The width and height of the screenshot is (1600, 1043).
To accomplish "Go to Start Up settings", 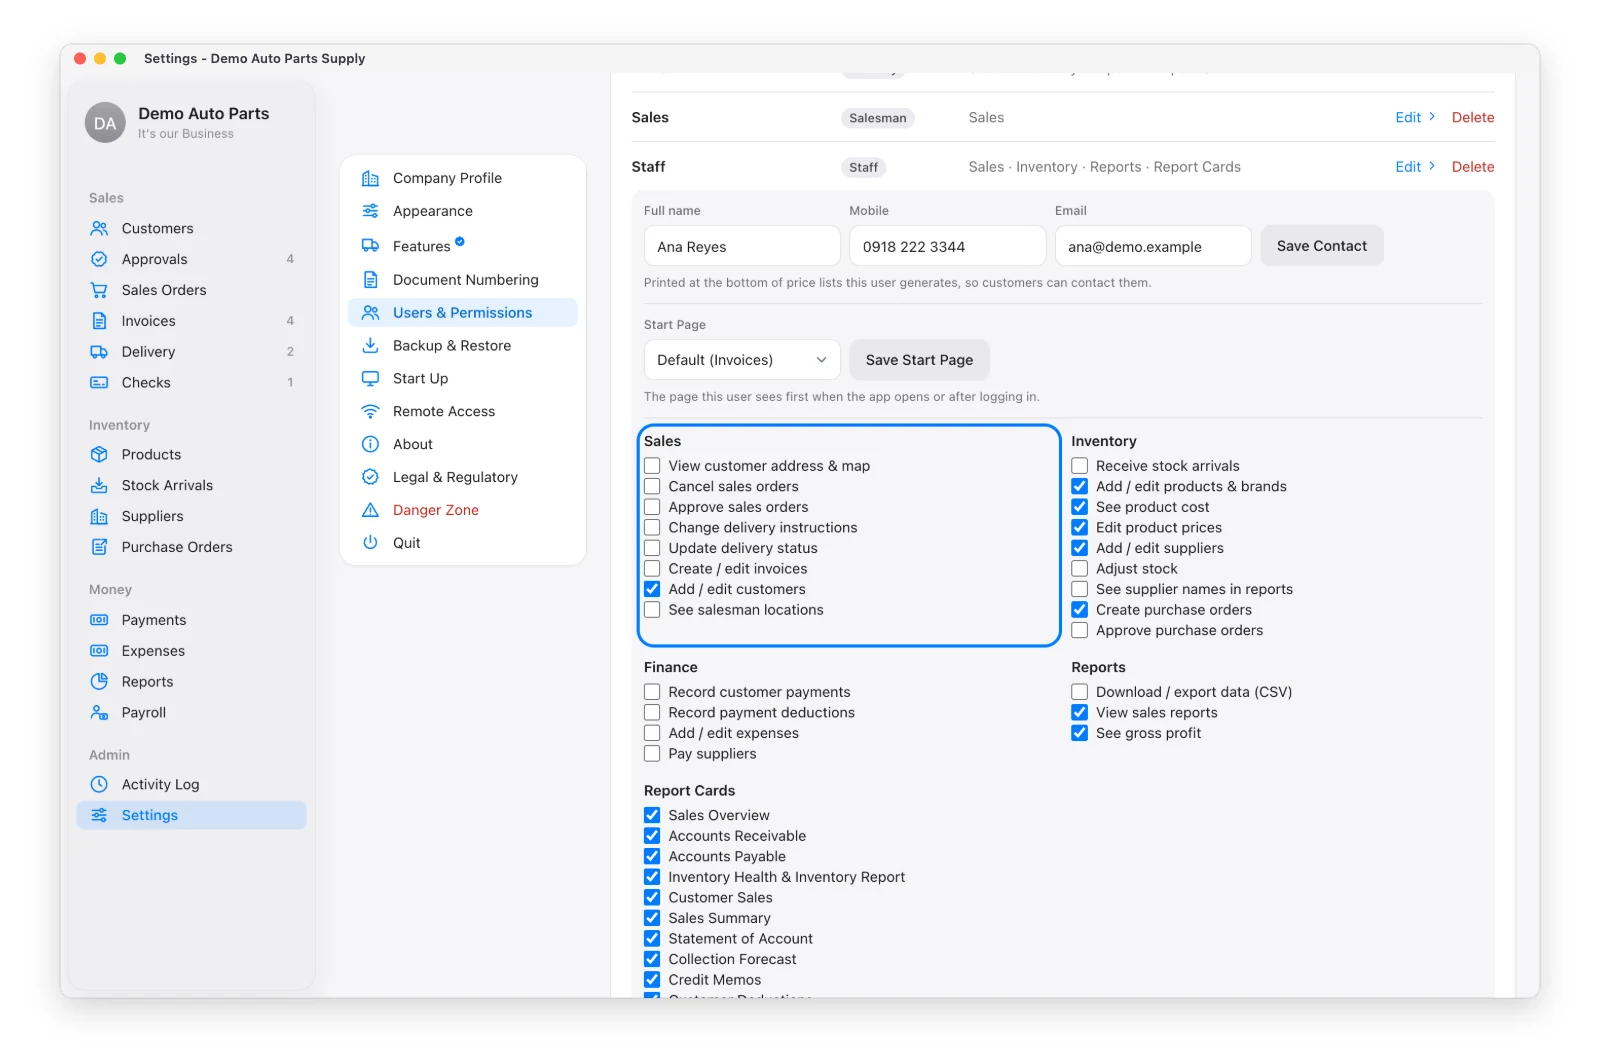I will coord(462,379).
